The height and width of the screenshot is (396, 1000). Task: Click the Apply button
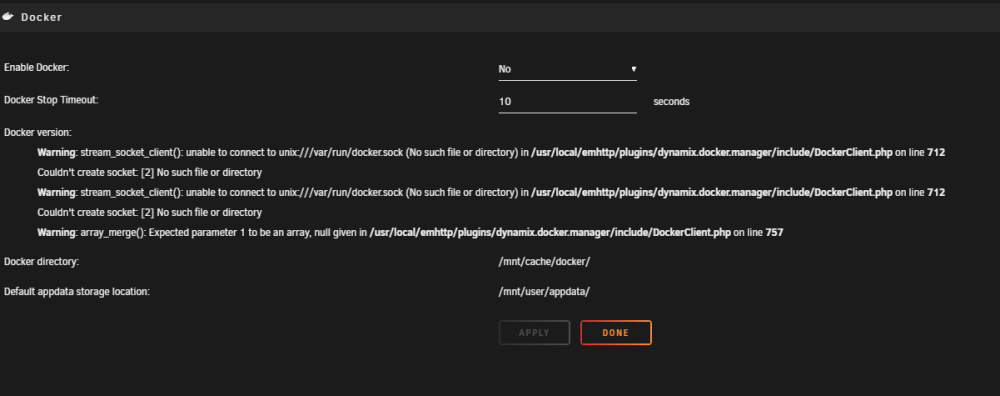pyautogui.click(x=534, y=333)
